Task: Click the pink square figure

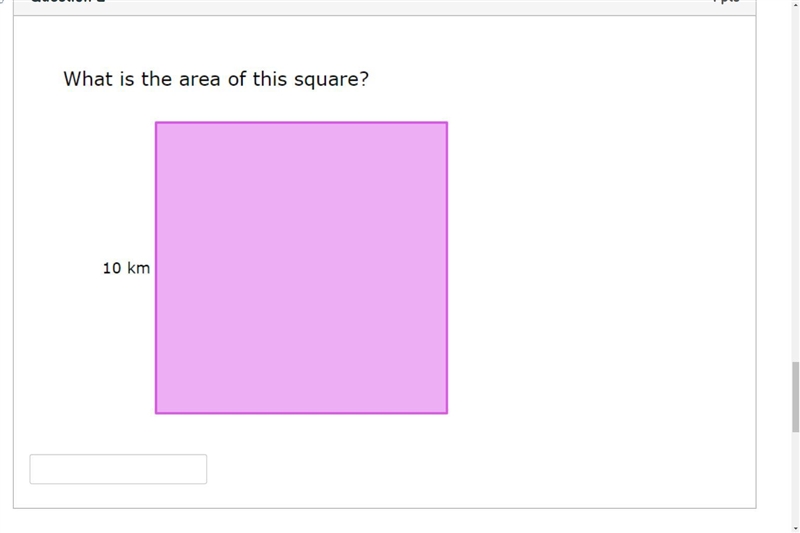Action: [302, 268]
